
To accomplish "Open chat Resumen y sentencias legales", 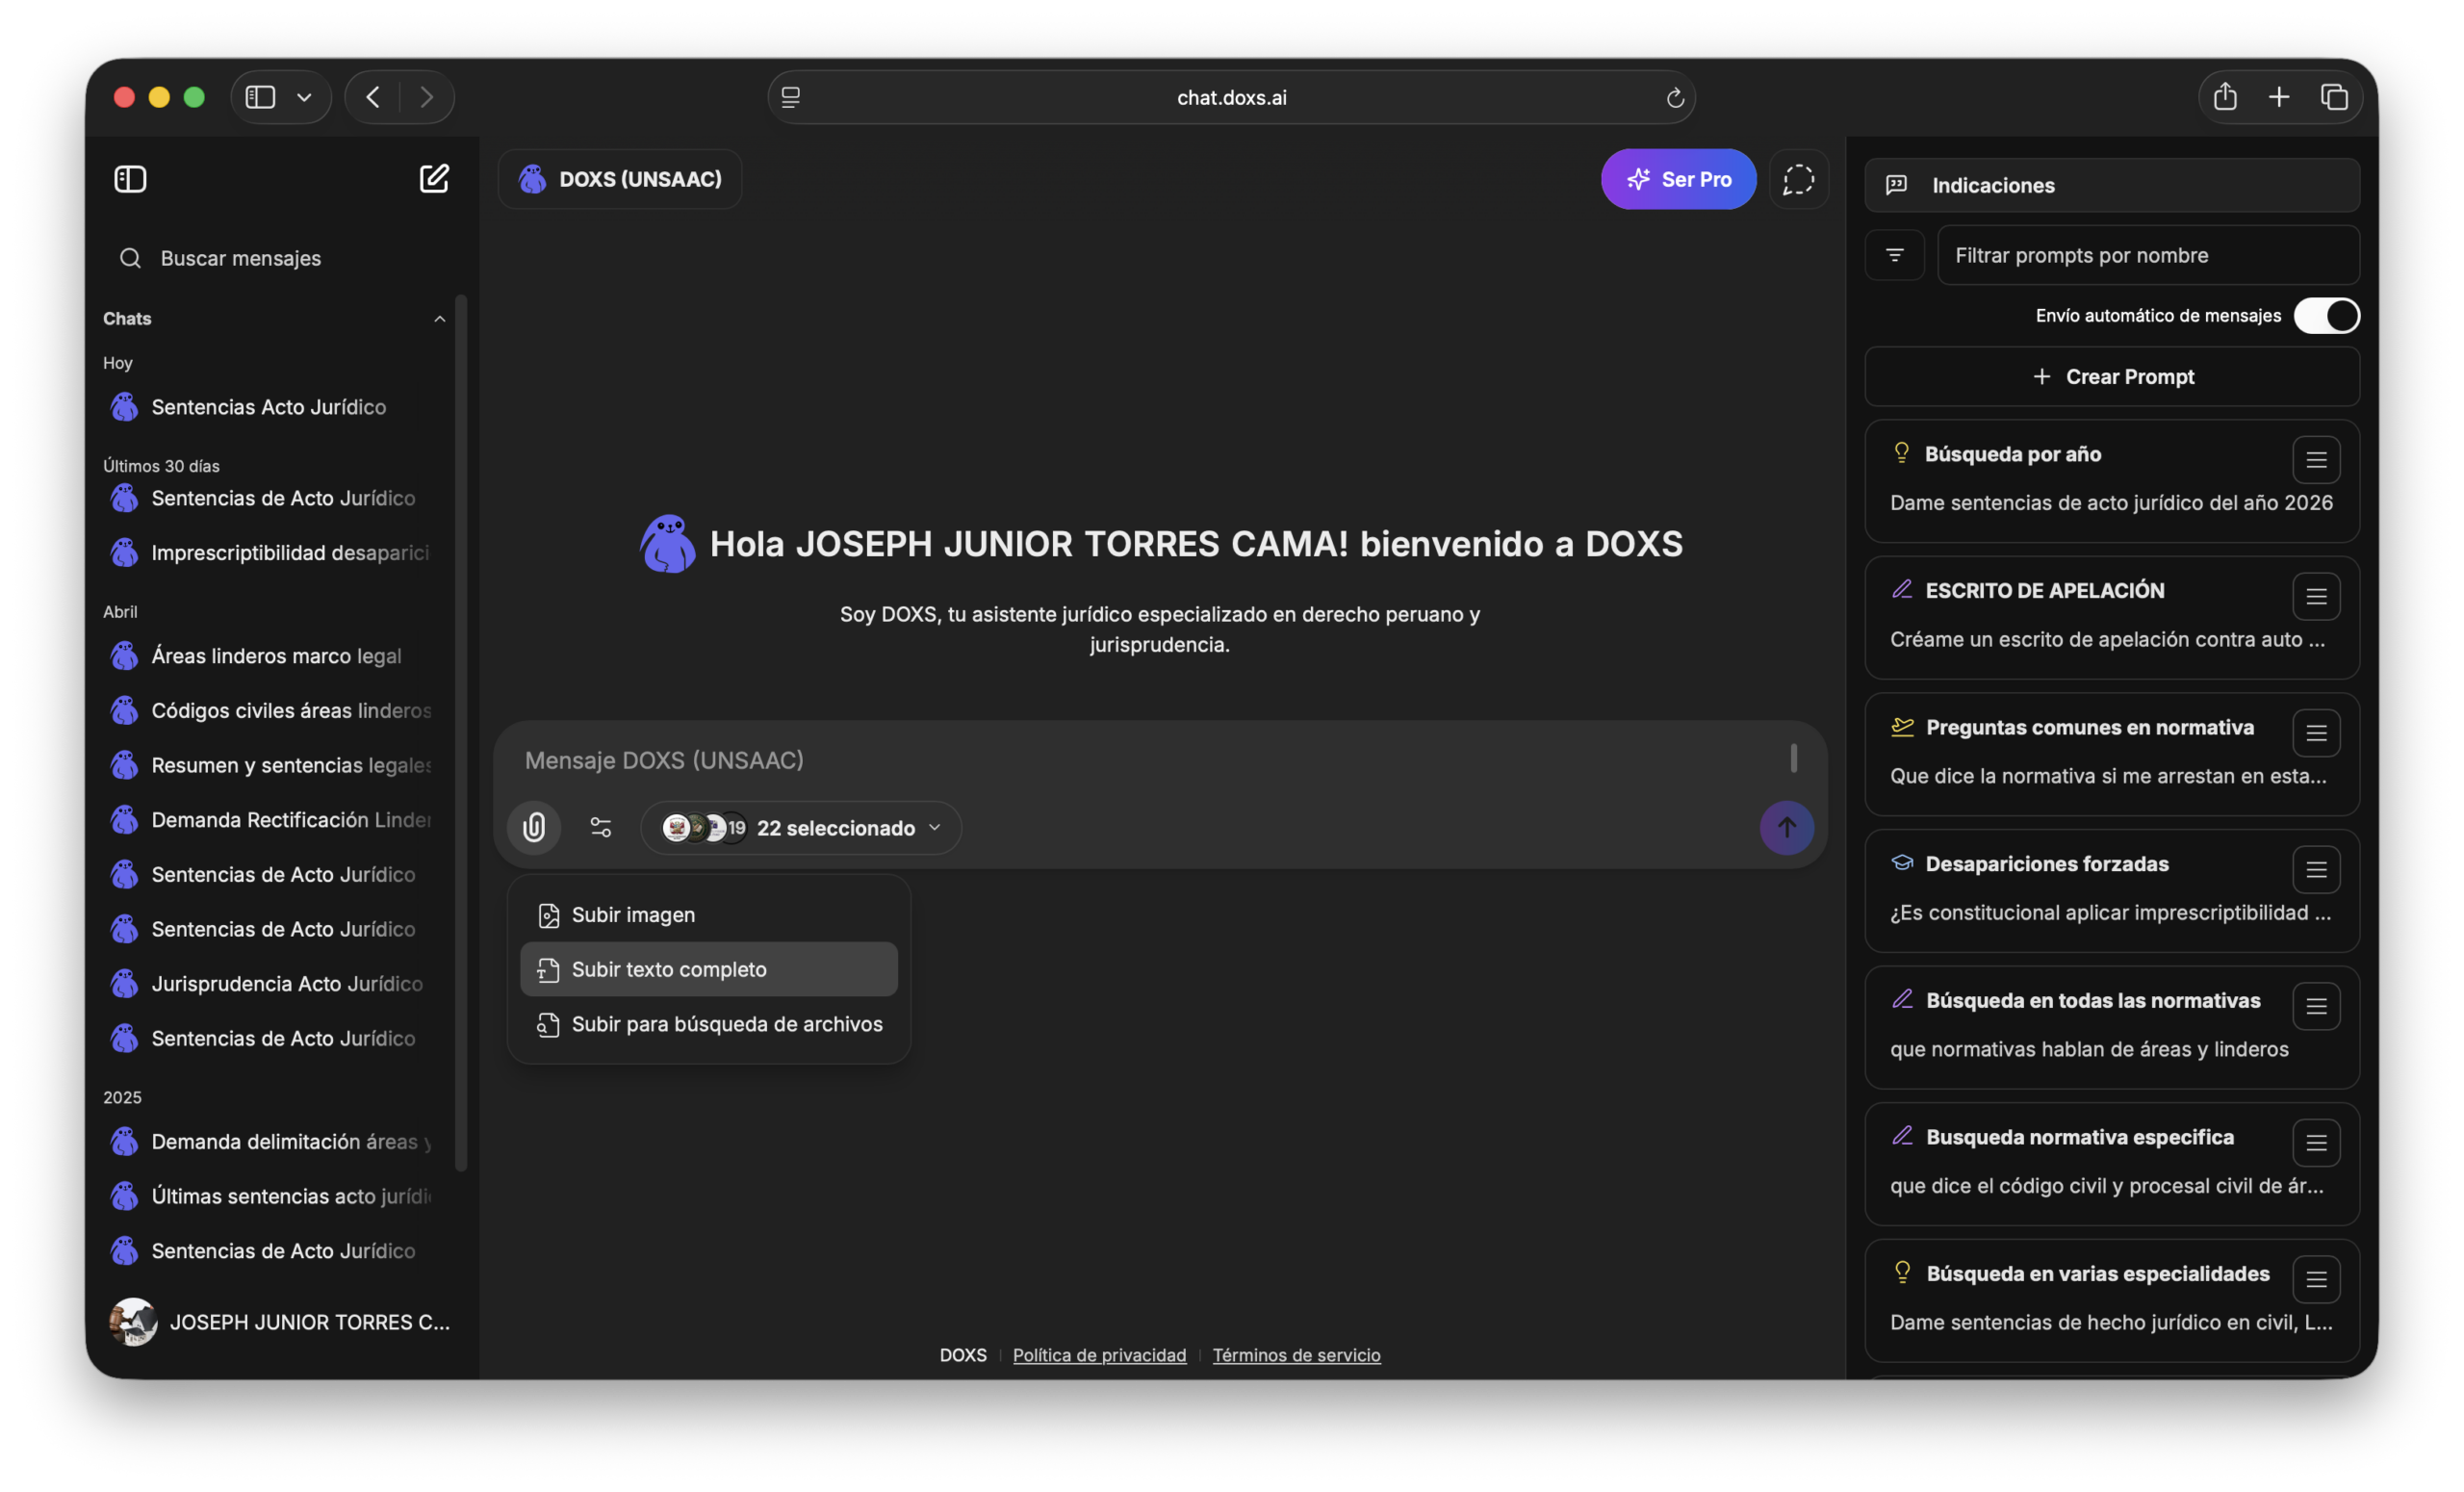I will tap(275, 765).
